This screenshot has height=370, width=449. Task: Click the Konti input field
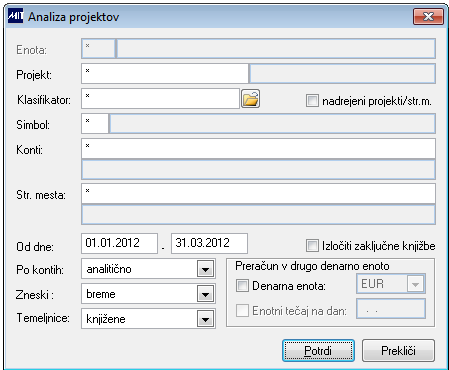(x=258, y=149)
